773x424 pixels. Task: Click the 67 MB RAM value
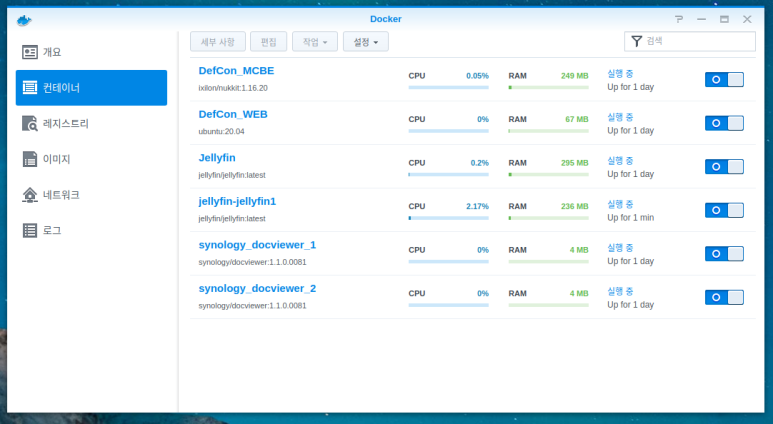(577, 119)
